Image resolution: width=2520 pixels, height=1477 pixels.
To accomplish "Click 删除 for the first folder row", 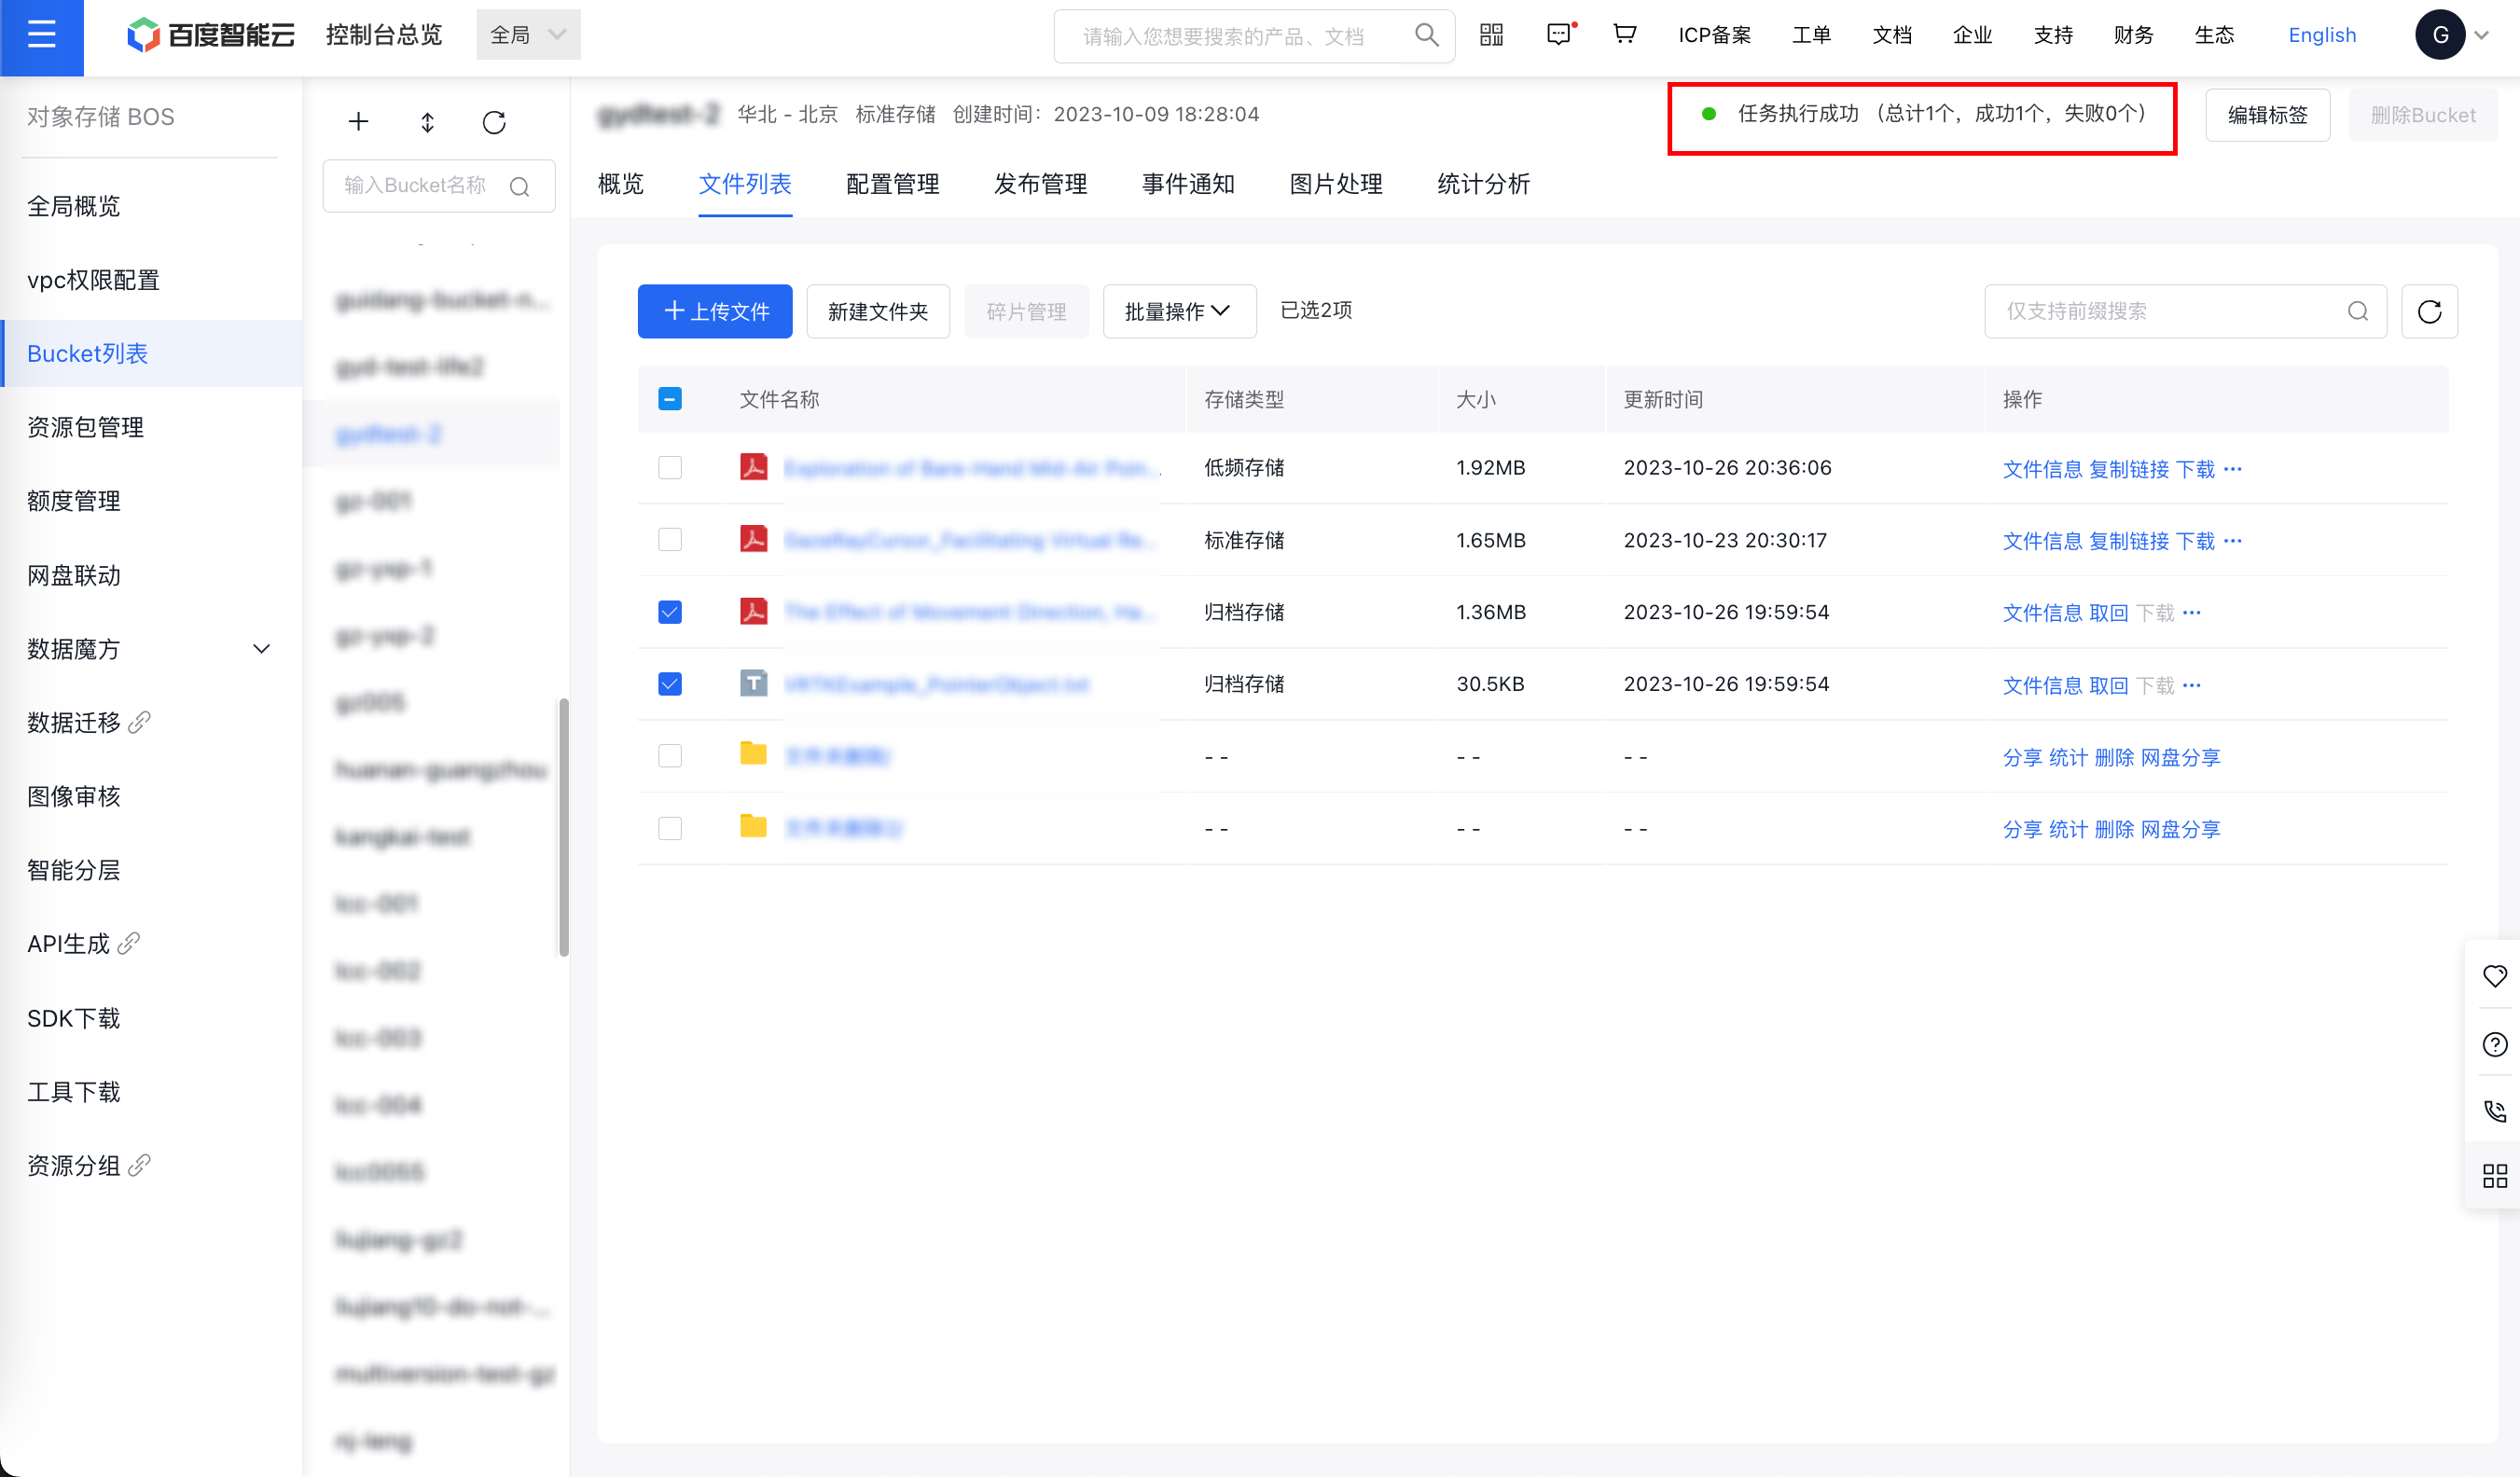I will tap(2114, 757).
